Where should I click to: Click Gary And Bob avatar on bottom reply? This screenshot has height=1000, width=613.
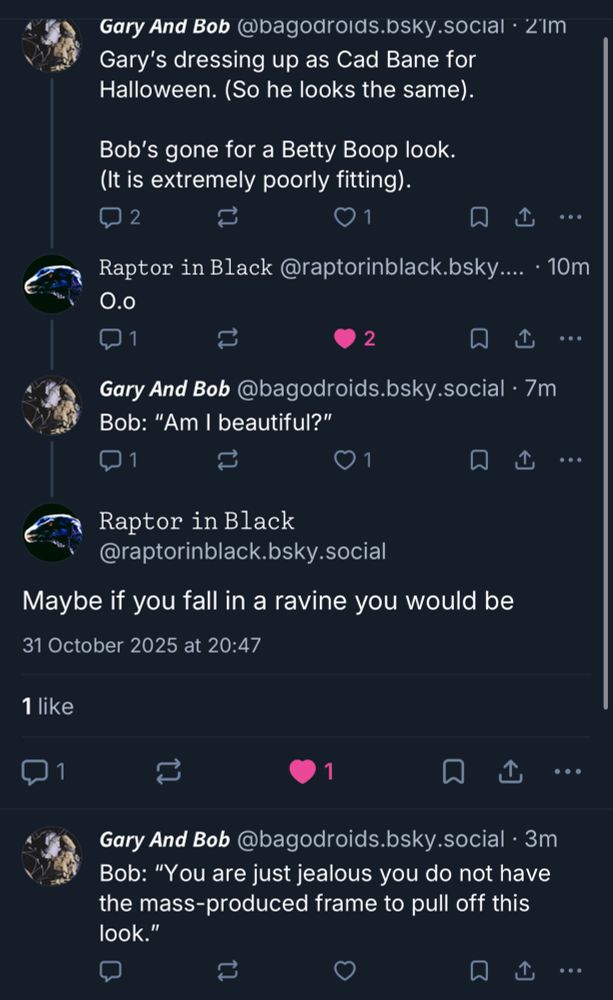tap(52, 856)
